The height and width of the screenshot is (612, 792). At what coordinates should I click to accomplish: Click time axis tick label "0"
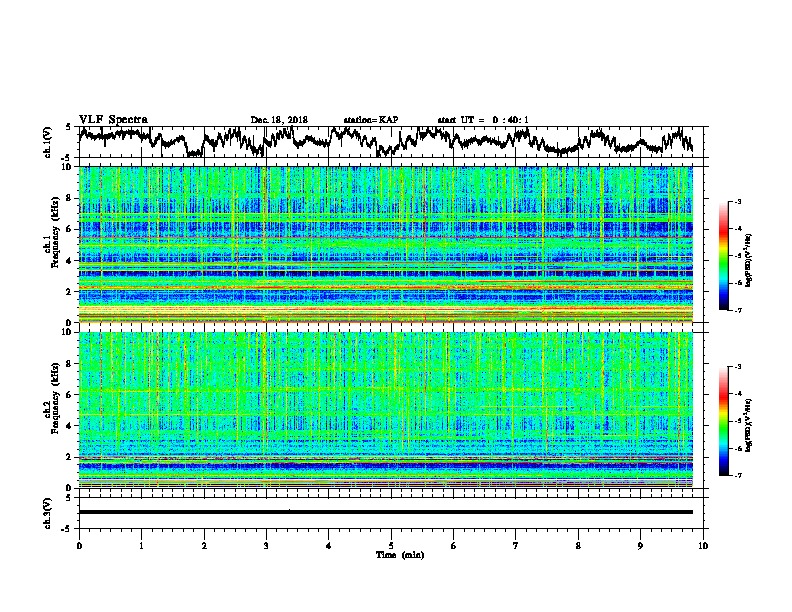click(79, 546)
